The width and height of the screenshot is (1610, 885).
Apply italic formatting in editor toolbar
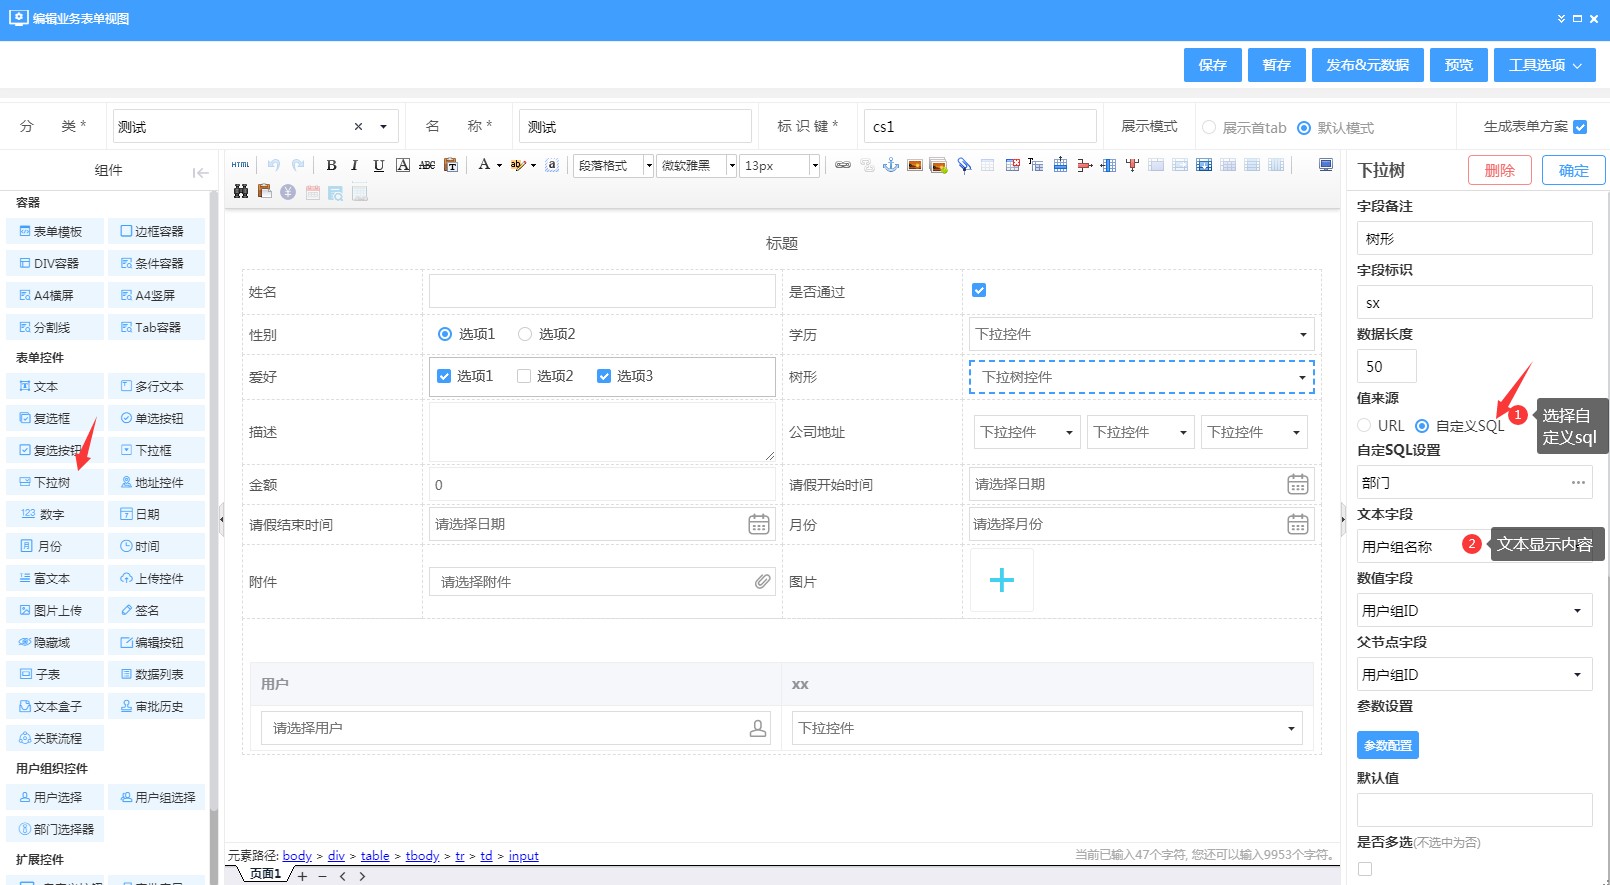tap(354, 165)
